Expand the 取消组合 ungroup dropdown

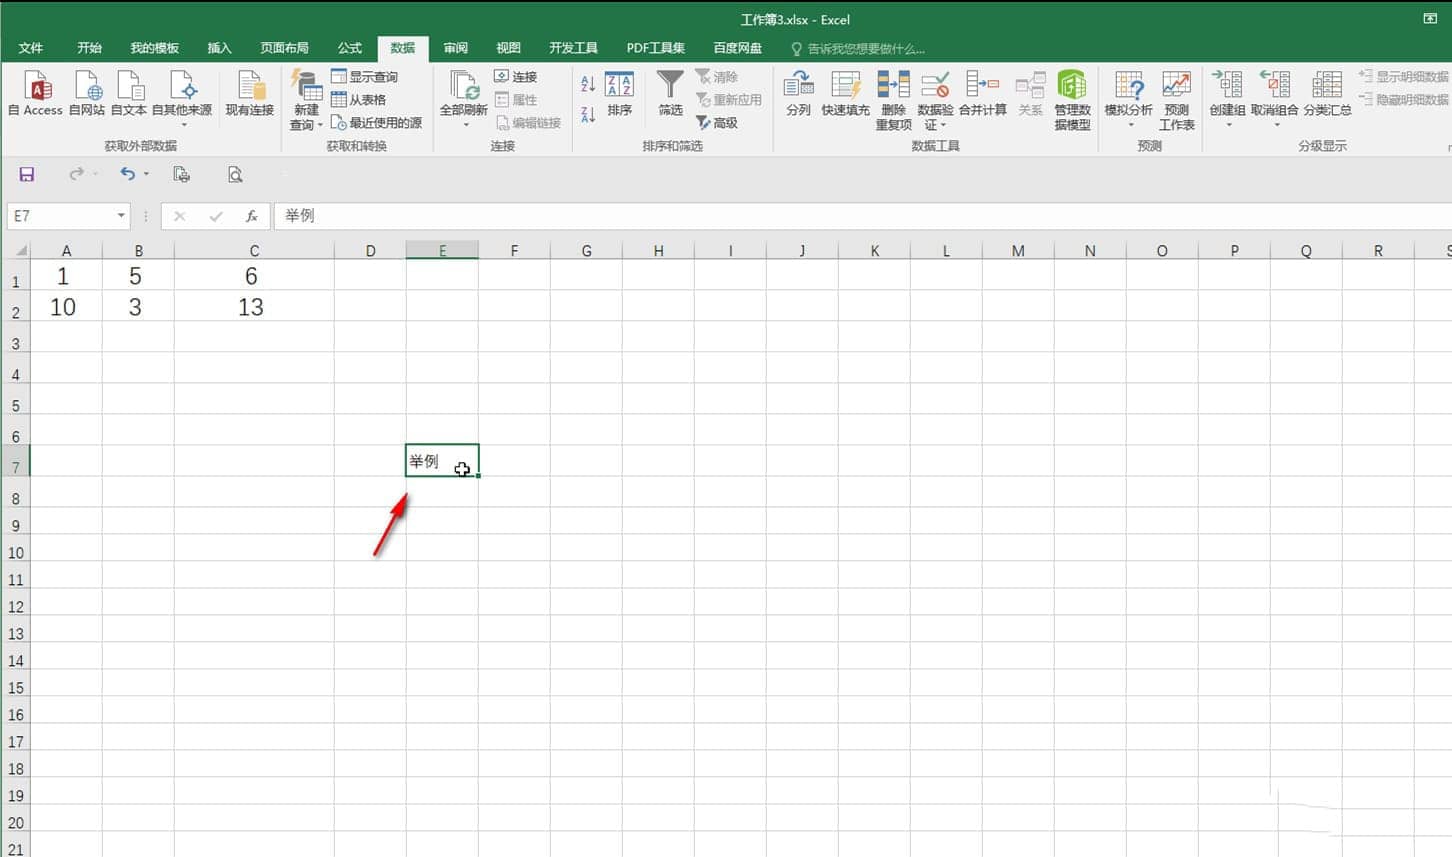(1275, 125)
